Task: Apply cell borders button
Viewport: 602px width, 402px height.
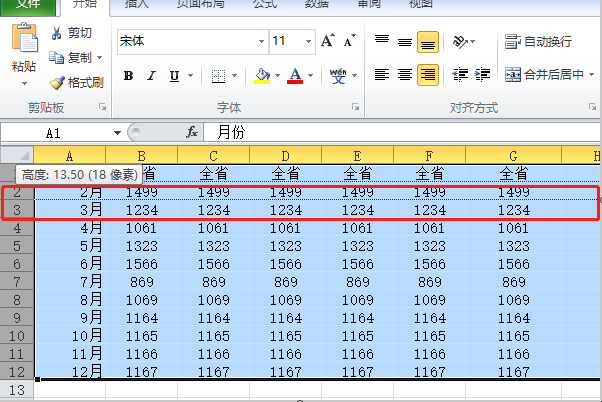Action: (x=218, y=76)
